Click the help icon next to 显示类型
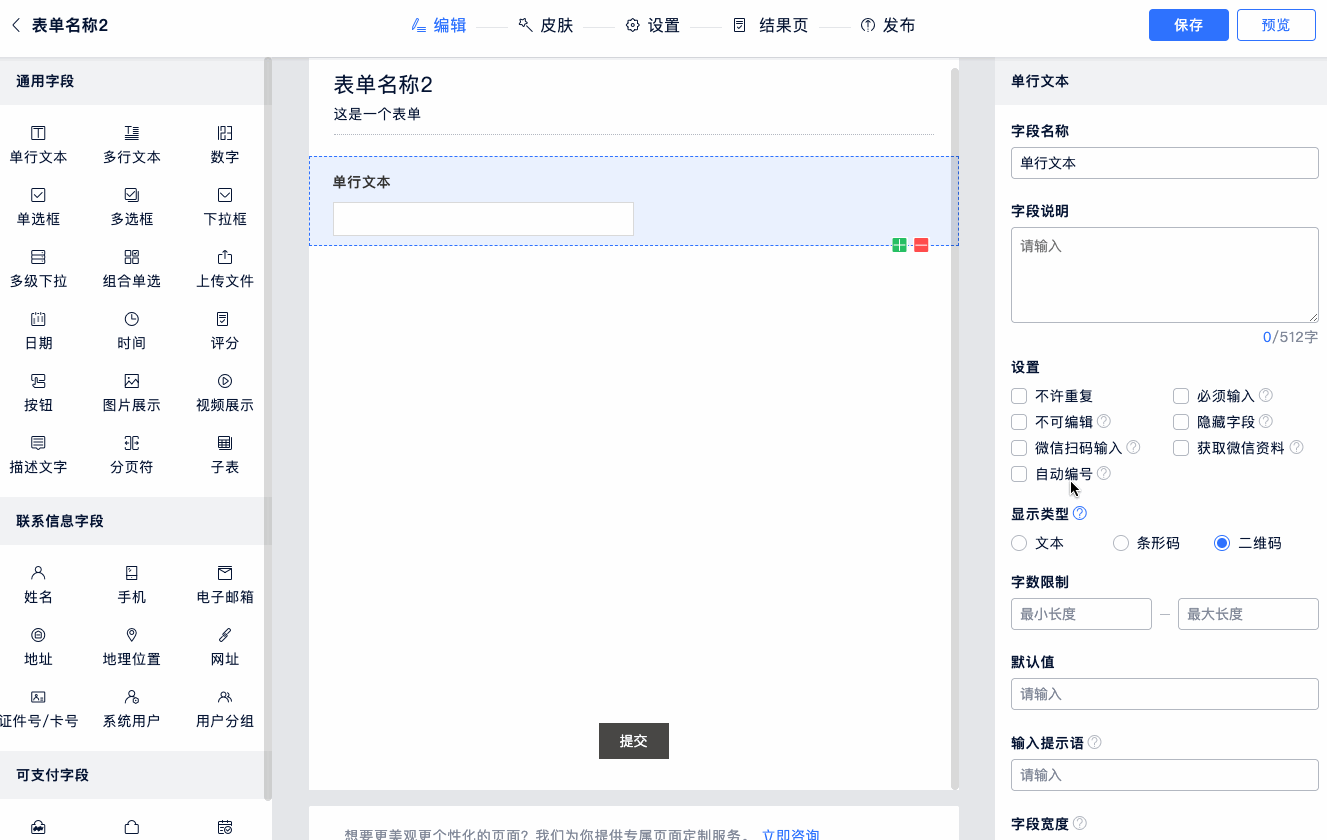 point(1080,513)
